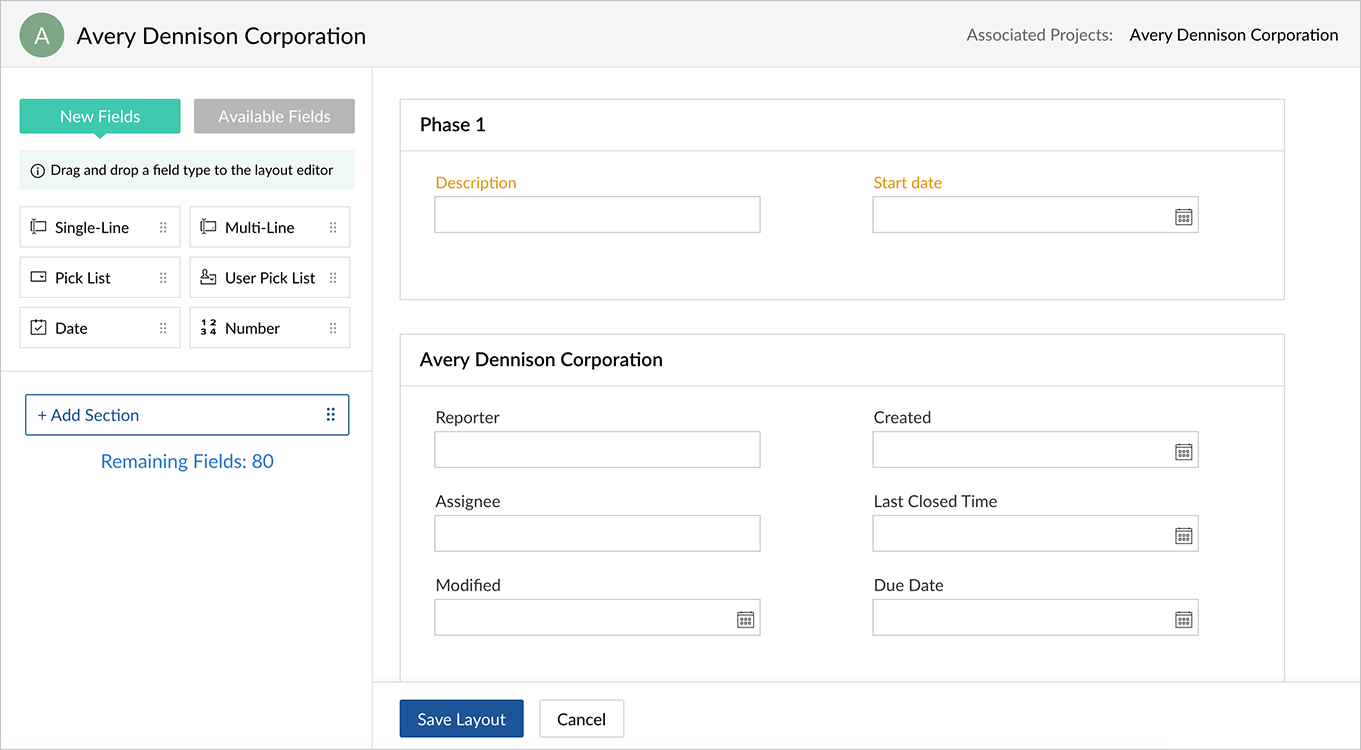Click into the Last Closed Time input
Image resolution: width=1361 pixels, height=750 pixels.
[x=1035, y=534]
